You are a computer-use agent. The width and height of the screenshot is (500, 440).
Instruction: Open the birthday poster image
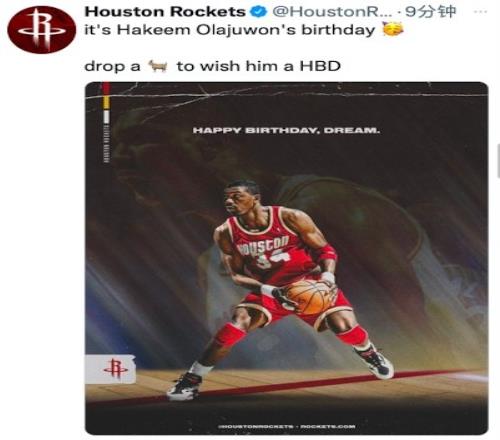[287, 258]
